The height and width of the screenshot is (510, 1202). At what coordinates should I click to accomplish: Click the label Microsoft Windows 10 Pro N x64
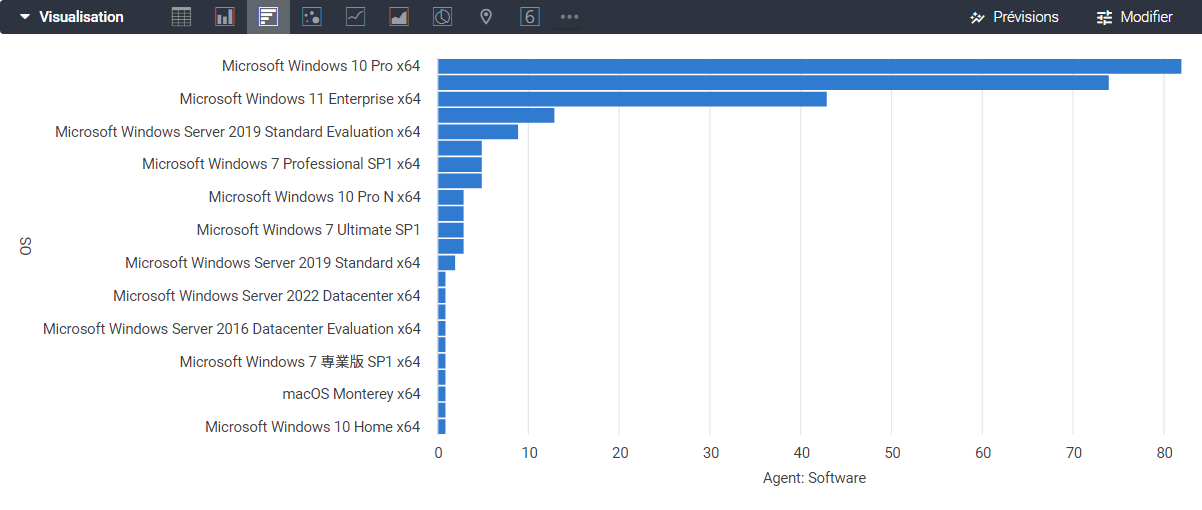pyautogui.click(x=315, y=197)
